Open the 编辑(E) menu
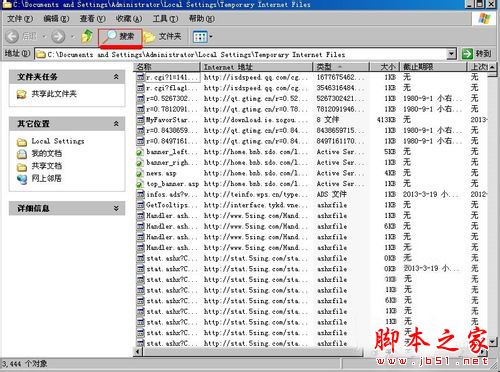 56,19
